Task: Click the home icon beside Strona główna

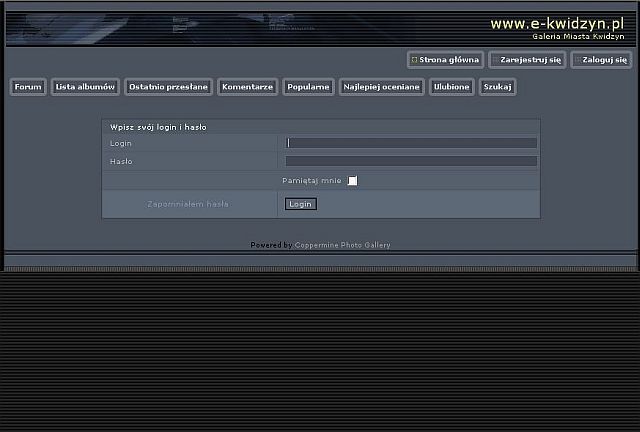Action: coord(415,60)
